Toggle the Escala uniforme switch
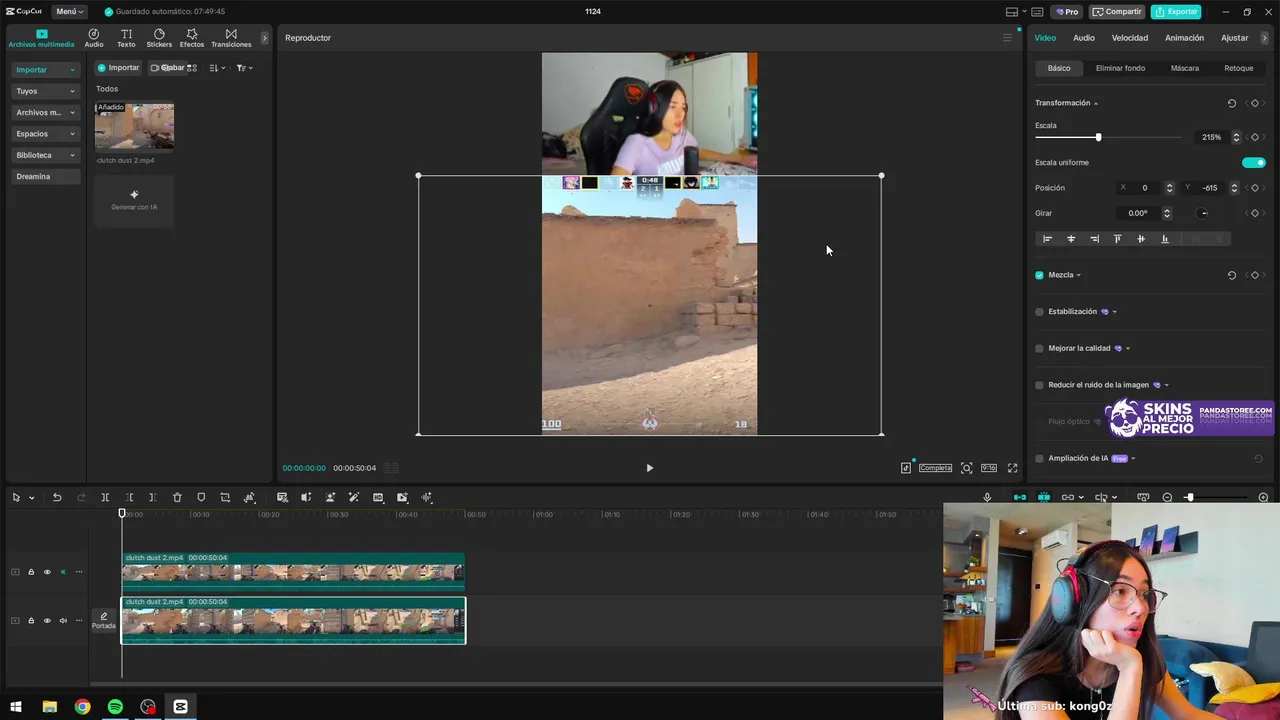1280x720 pixels. pos(1253,162)
